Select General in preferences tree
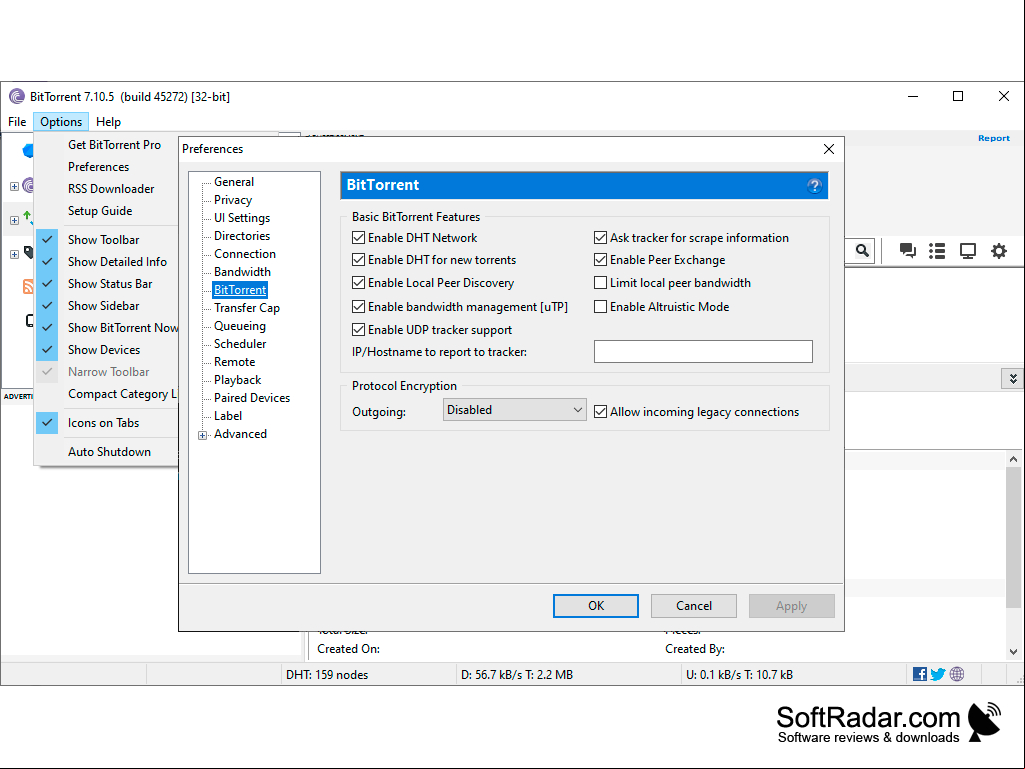1025x769 pixels. (234, 182)
